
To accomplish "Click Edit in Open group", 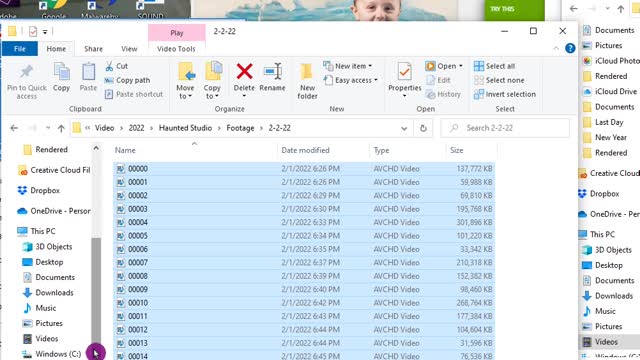I will click(438, 80).
